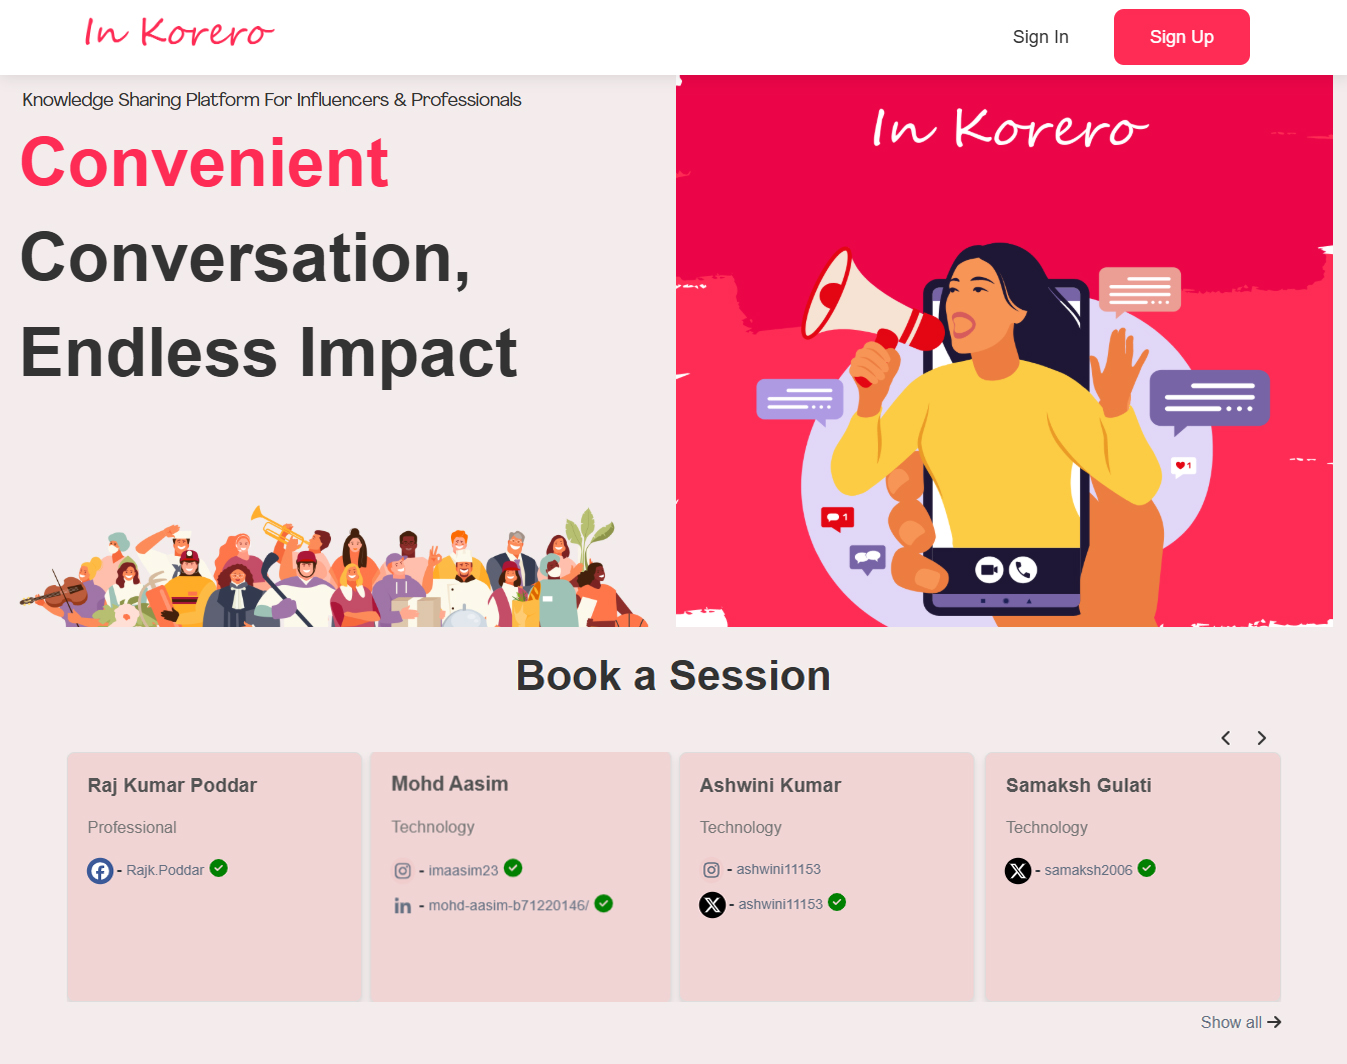Click verified badge next to imaasim23
The image size is (1347, 1064).
point(513,868)
